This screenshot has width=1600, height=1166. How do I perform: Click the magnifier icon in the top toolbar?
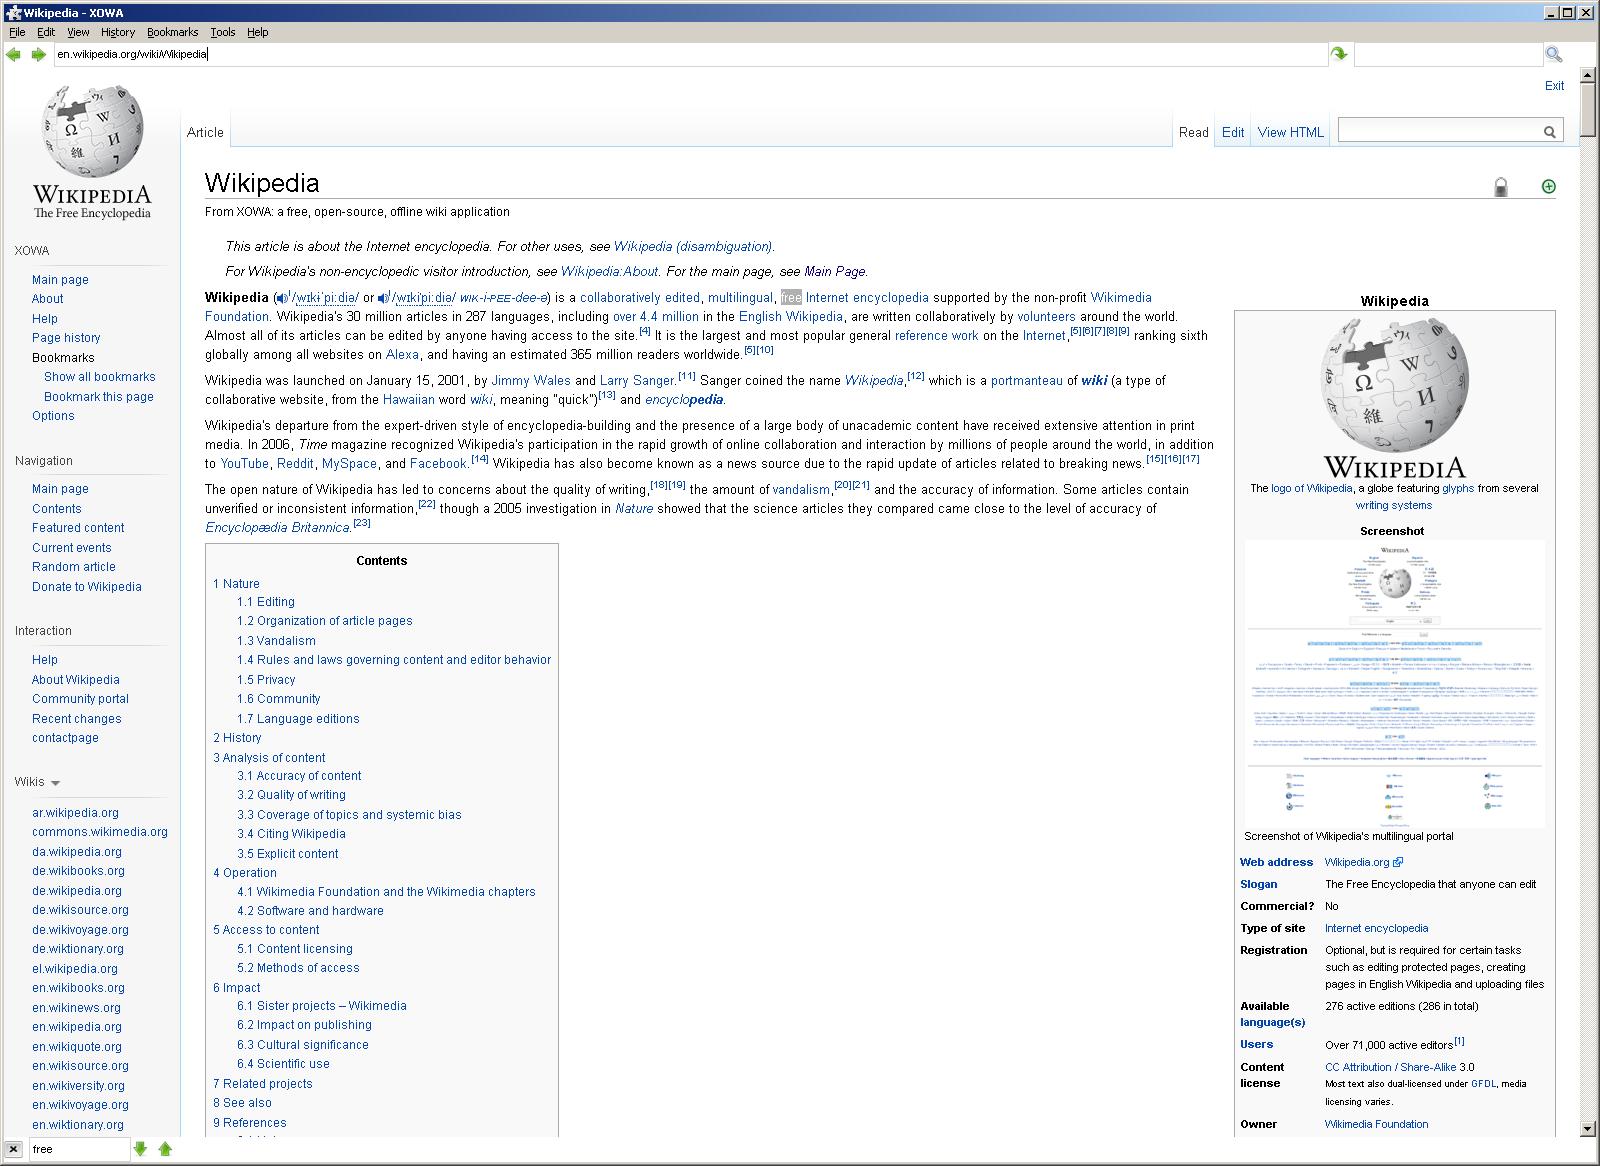(x=1553, y=54)
